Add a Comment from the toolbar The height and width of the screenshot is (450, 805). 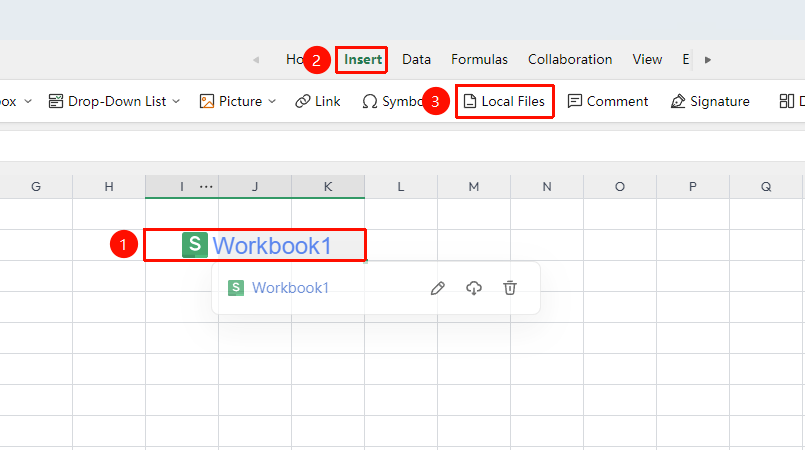pos(608,102)
